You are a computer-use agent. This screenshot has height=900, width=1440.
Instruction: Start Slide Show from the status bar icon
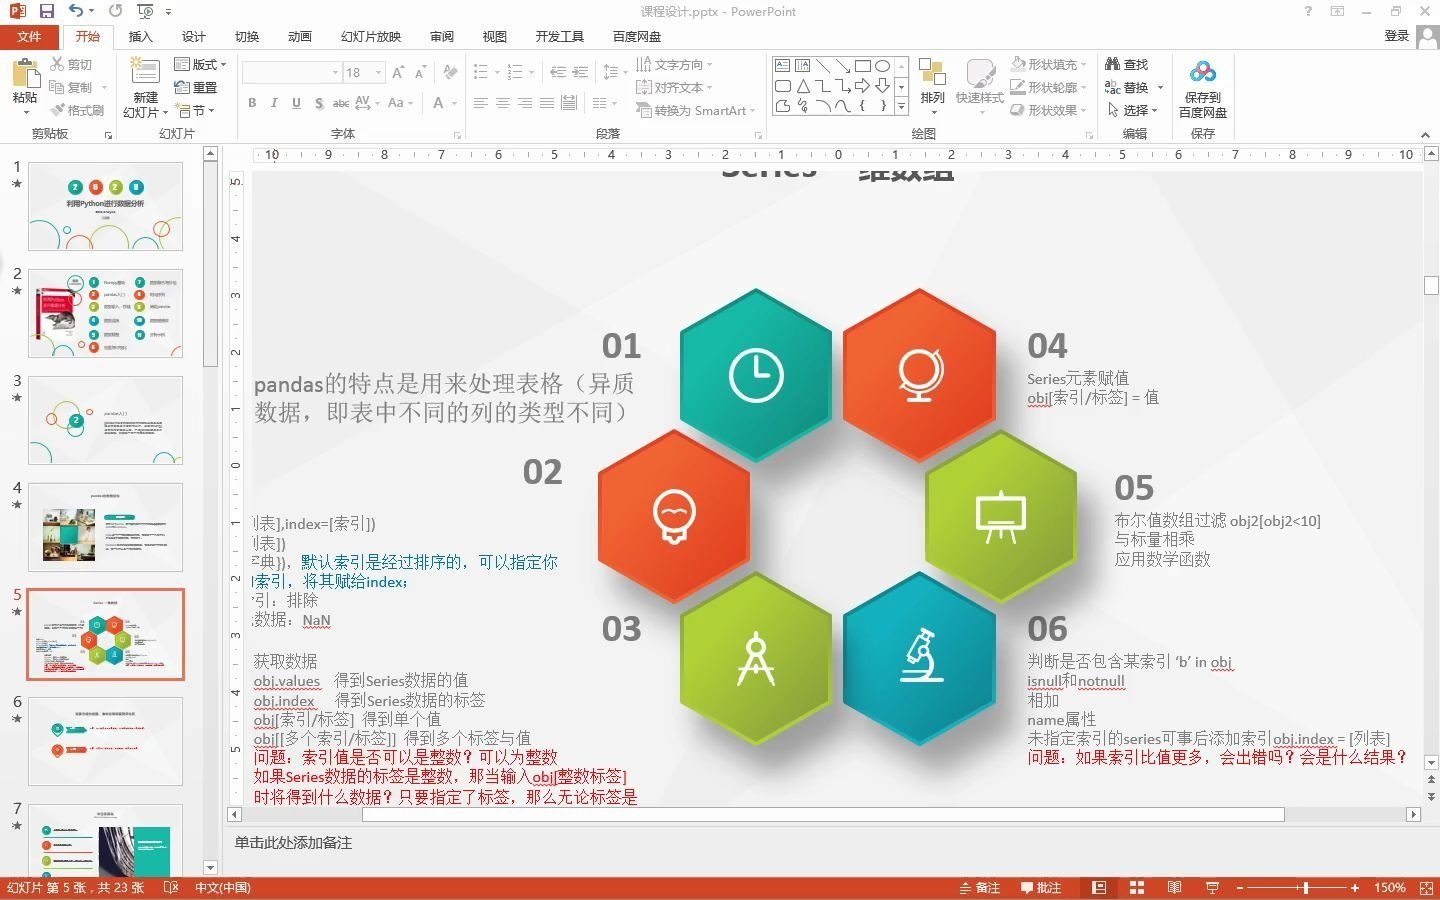click(x=1212, y=887)
